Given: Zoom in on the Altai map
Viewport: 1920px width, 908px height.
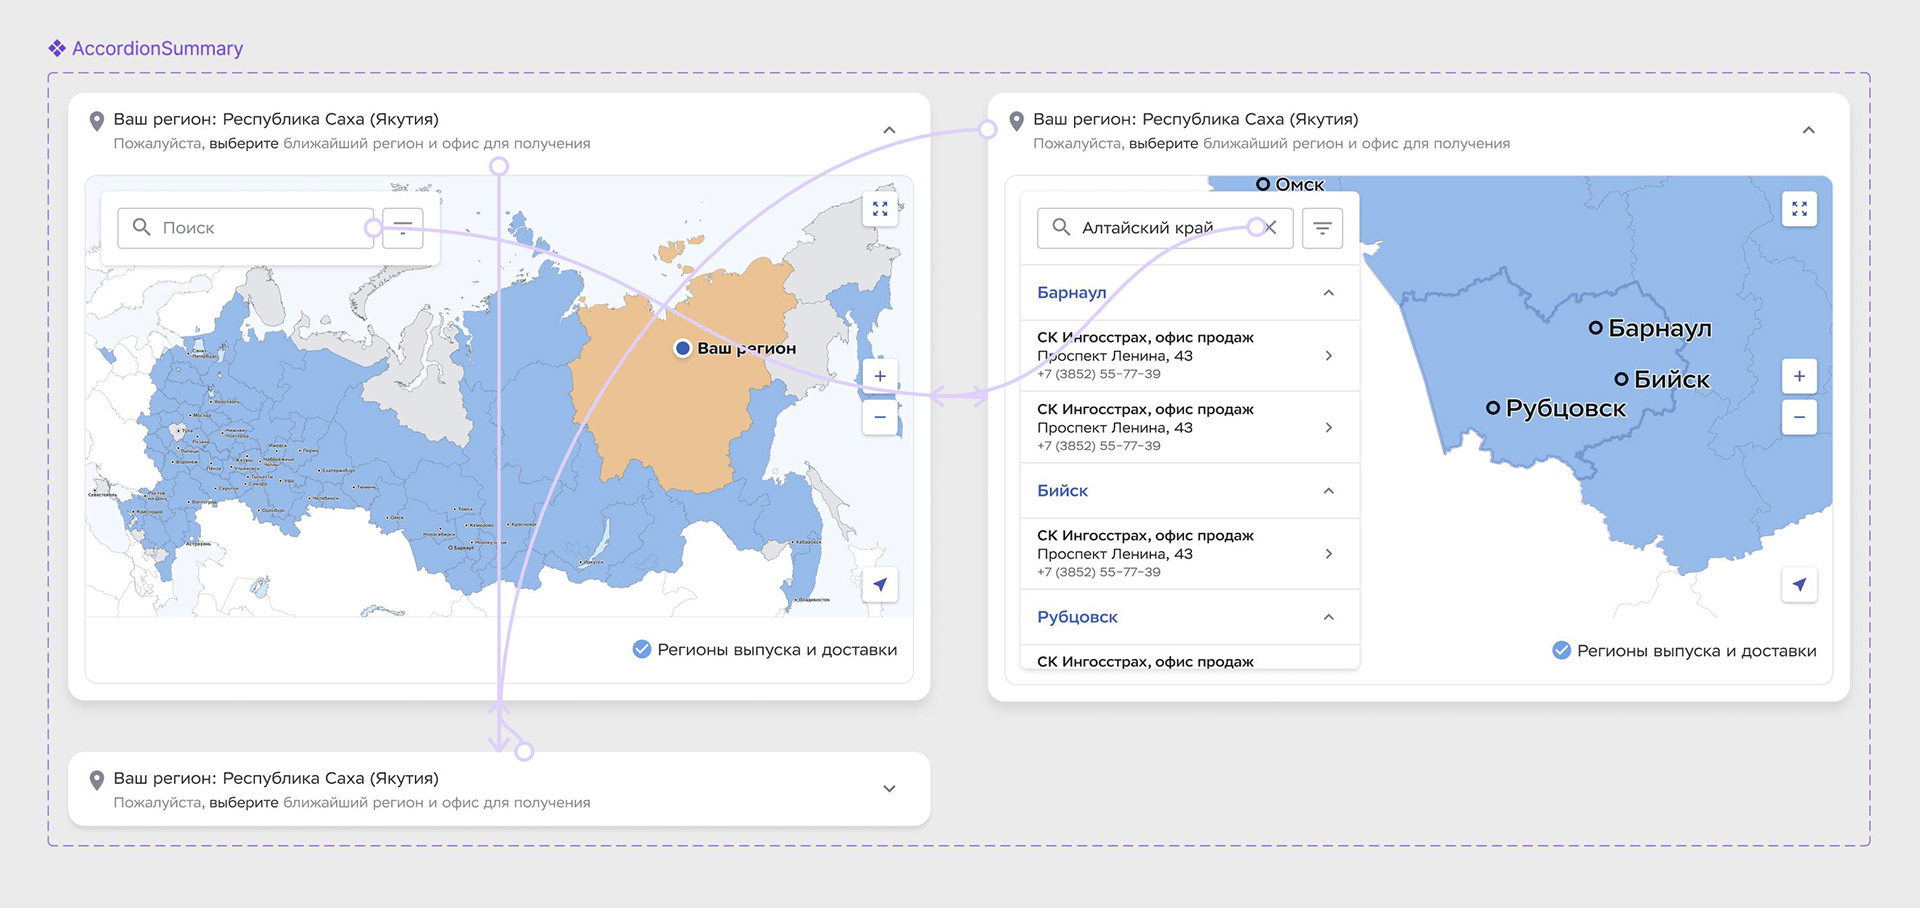Looking at the screenshot, I should tap(1799, 376).
